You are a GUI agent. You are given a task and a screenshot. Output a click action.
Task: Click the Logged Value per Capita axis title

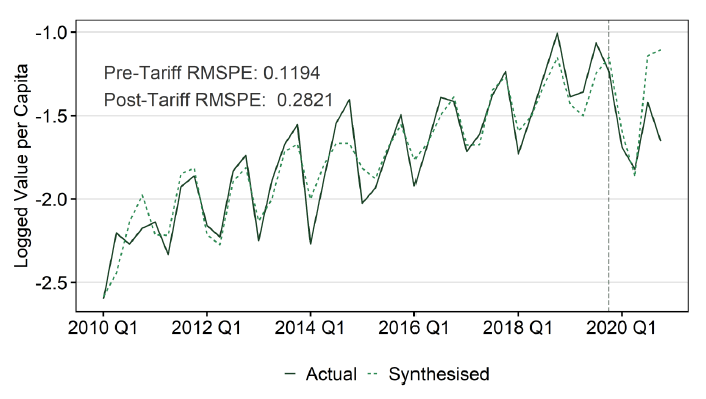tap(21, 166)
